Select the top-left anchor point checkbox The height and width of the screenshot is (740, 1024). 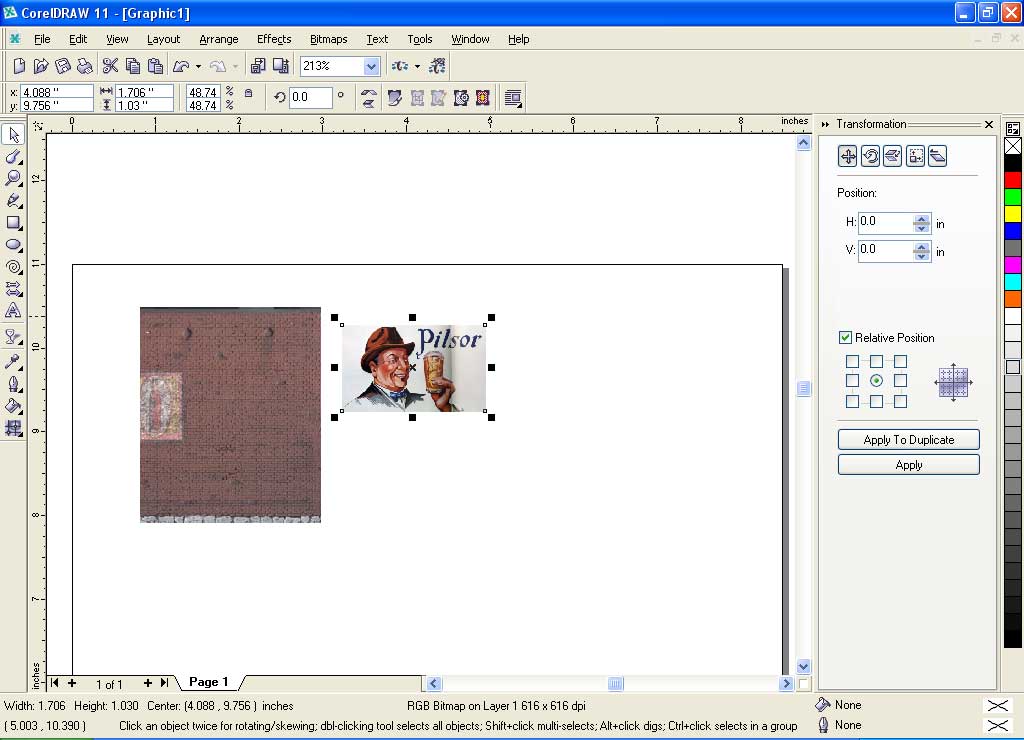pyautogui.click(x=852, y=361)
